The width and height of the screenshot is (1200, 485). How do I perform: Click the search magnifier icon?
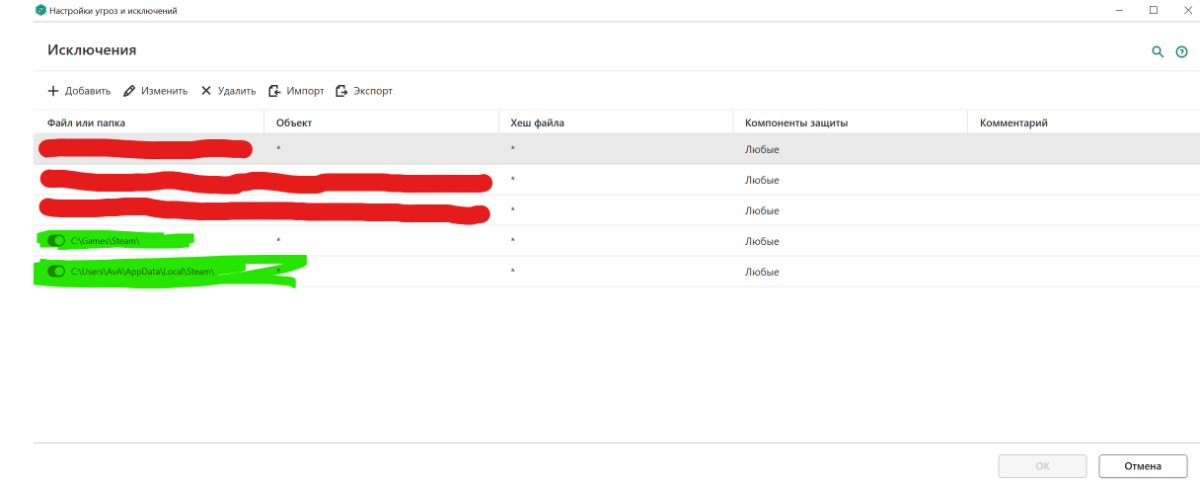1158,52
